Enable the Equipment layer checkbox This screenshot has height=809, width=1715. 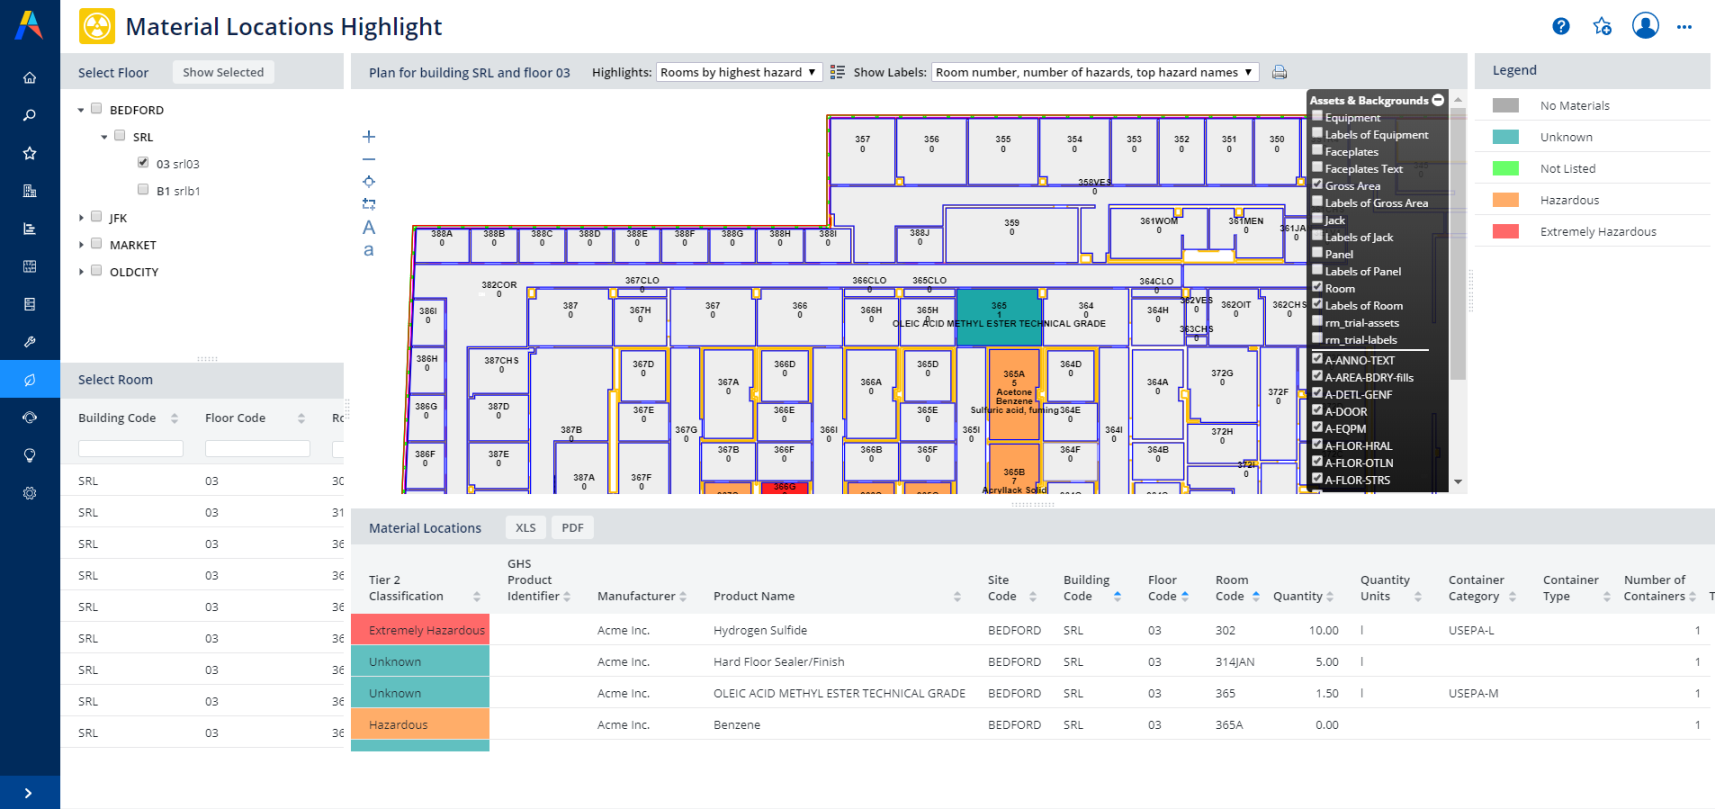click(1317, 116)
